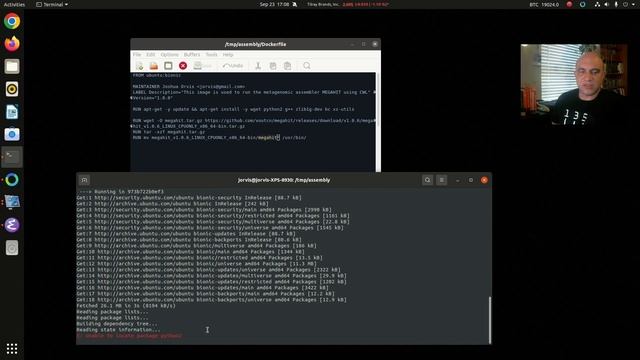This screenshot has height=360, width=640.
Task: Click the new tab button in terminal titlebar
Action: tap(84, 180)
